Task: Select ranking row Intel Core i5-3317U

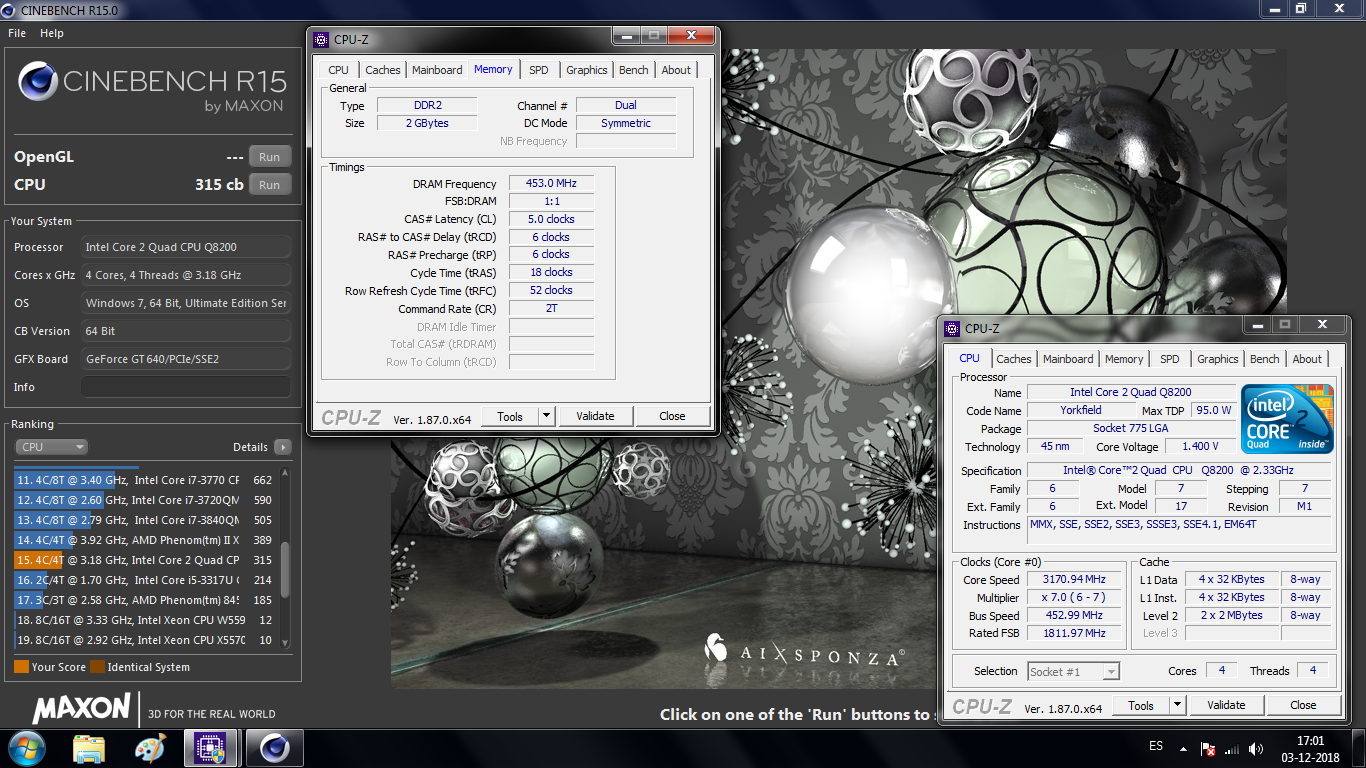Action: point(144,580)
